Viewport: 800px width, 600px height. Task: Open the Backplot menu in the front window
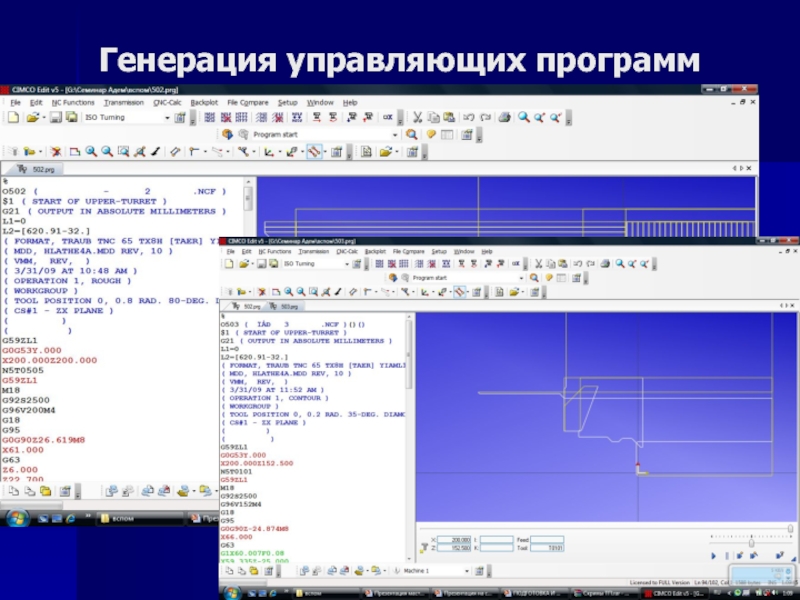coord(375,251)
